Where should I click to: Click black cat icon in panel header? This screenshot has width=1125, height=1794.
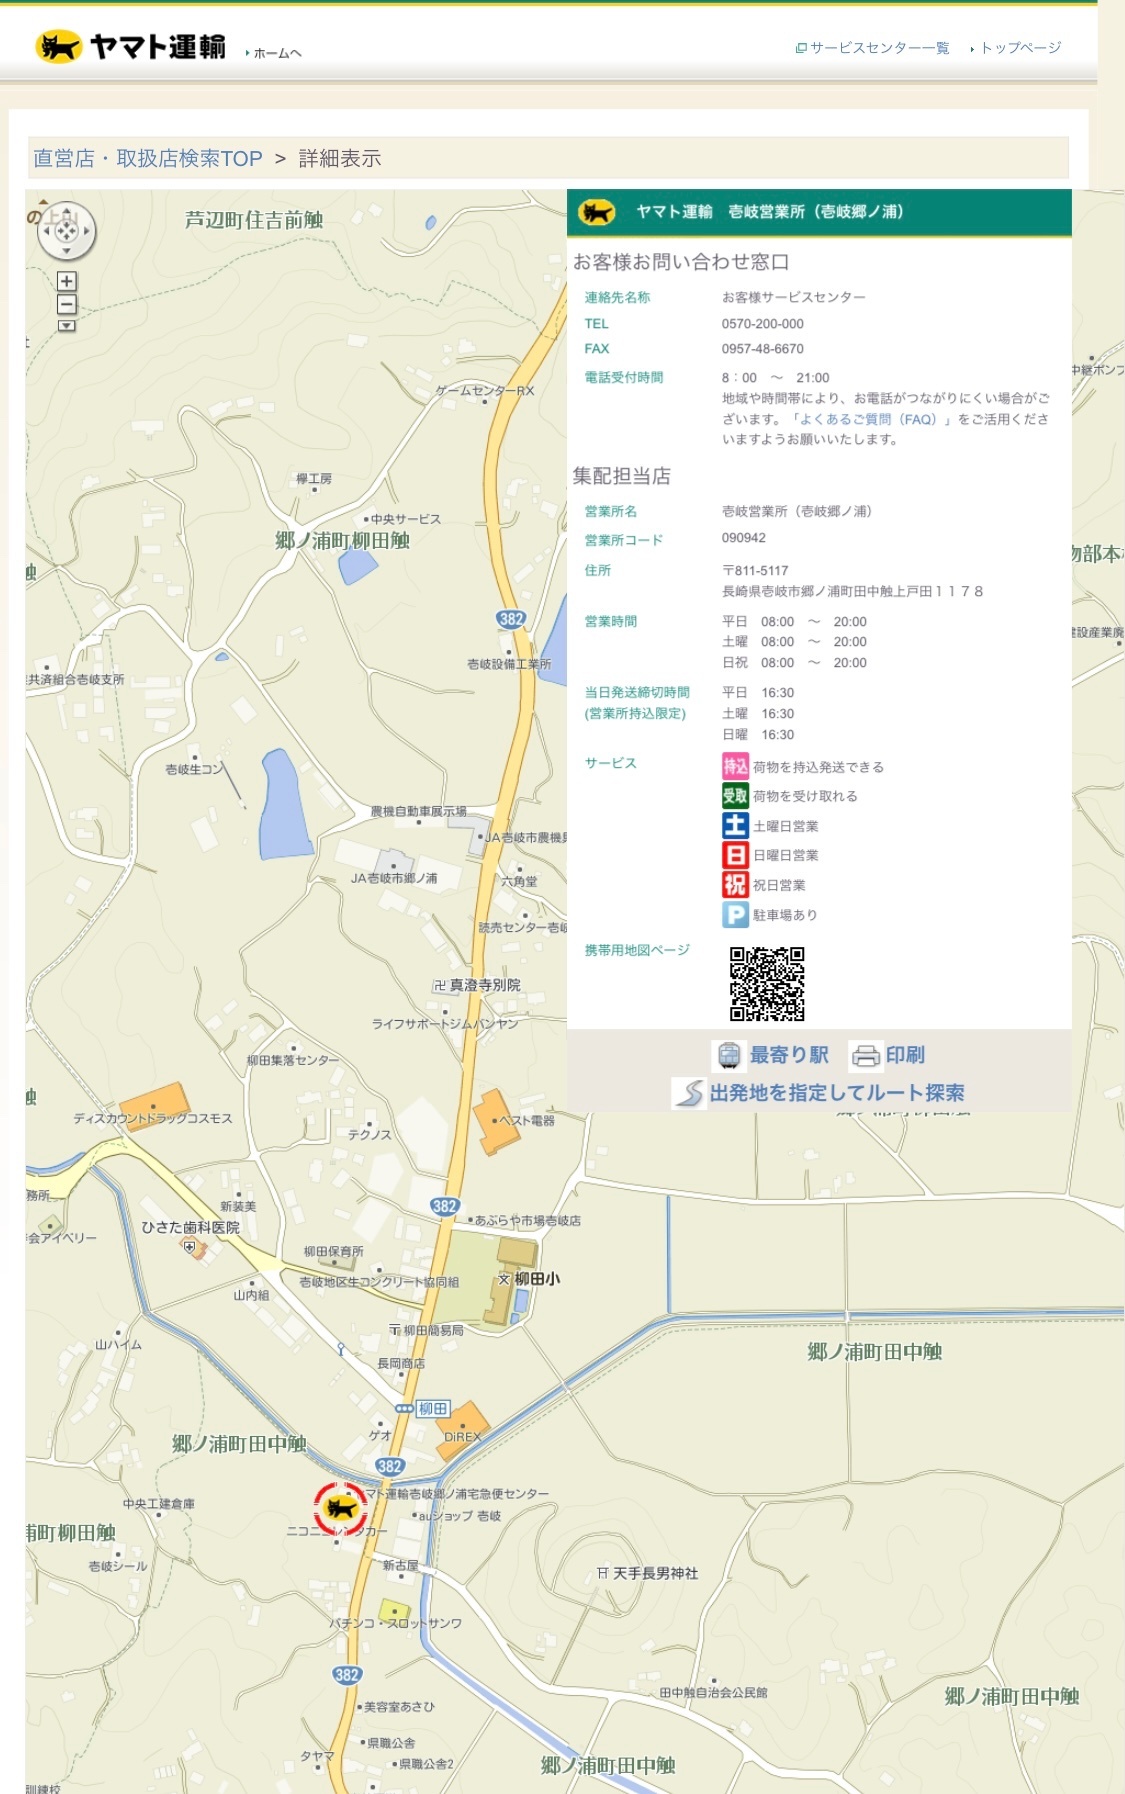click(x=597, y=212)
